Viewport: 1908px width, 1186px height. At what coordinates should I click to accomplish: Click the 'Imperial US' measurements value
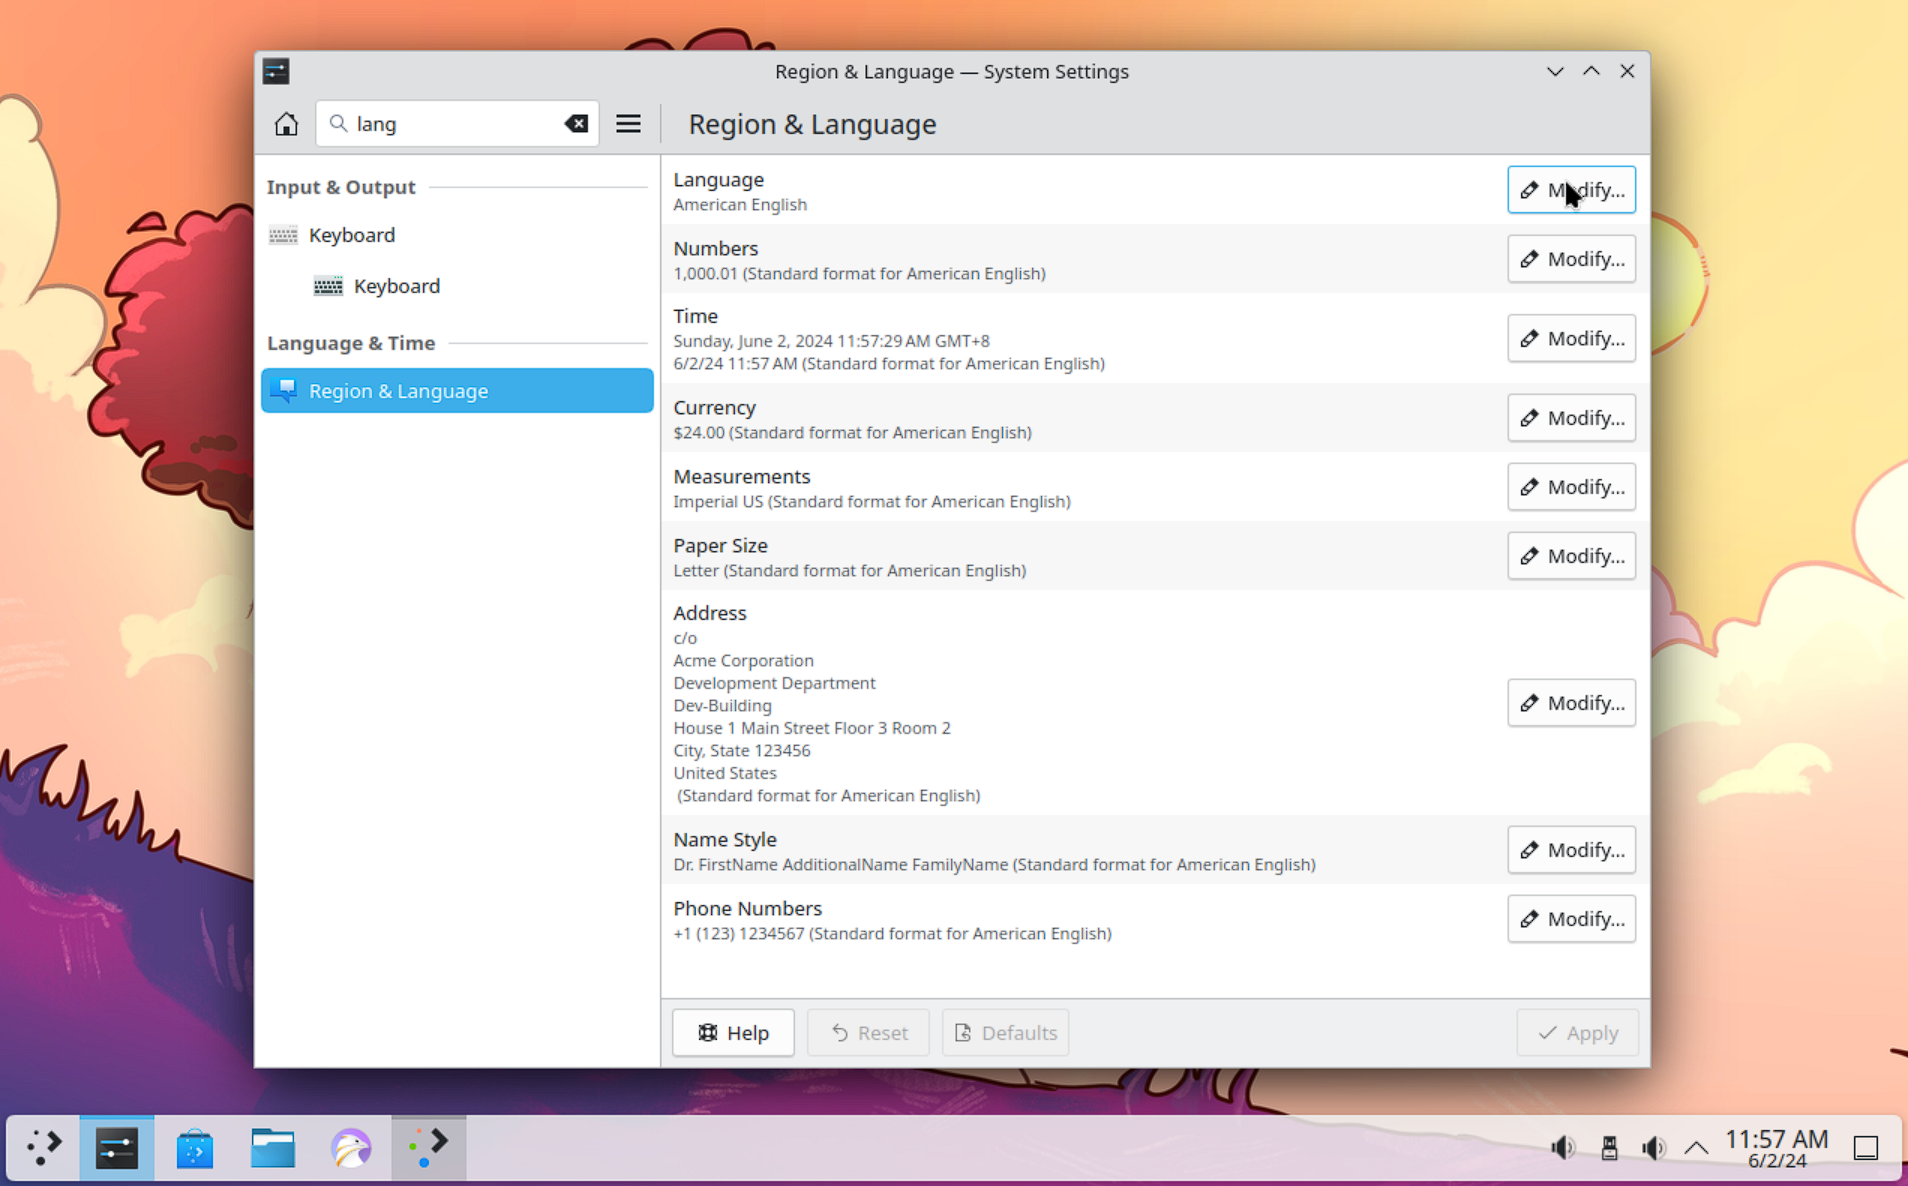point(718,502)
